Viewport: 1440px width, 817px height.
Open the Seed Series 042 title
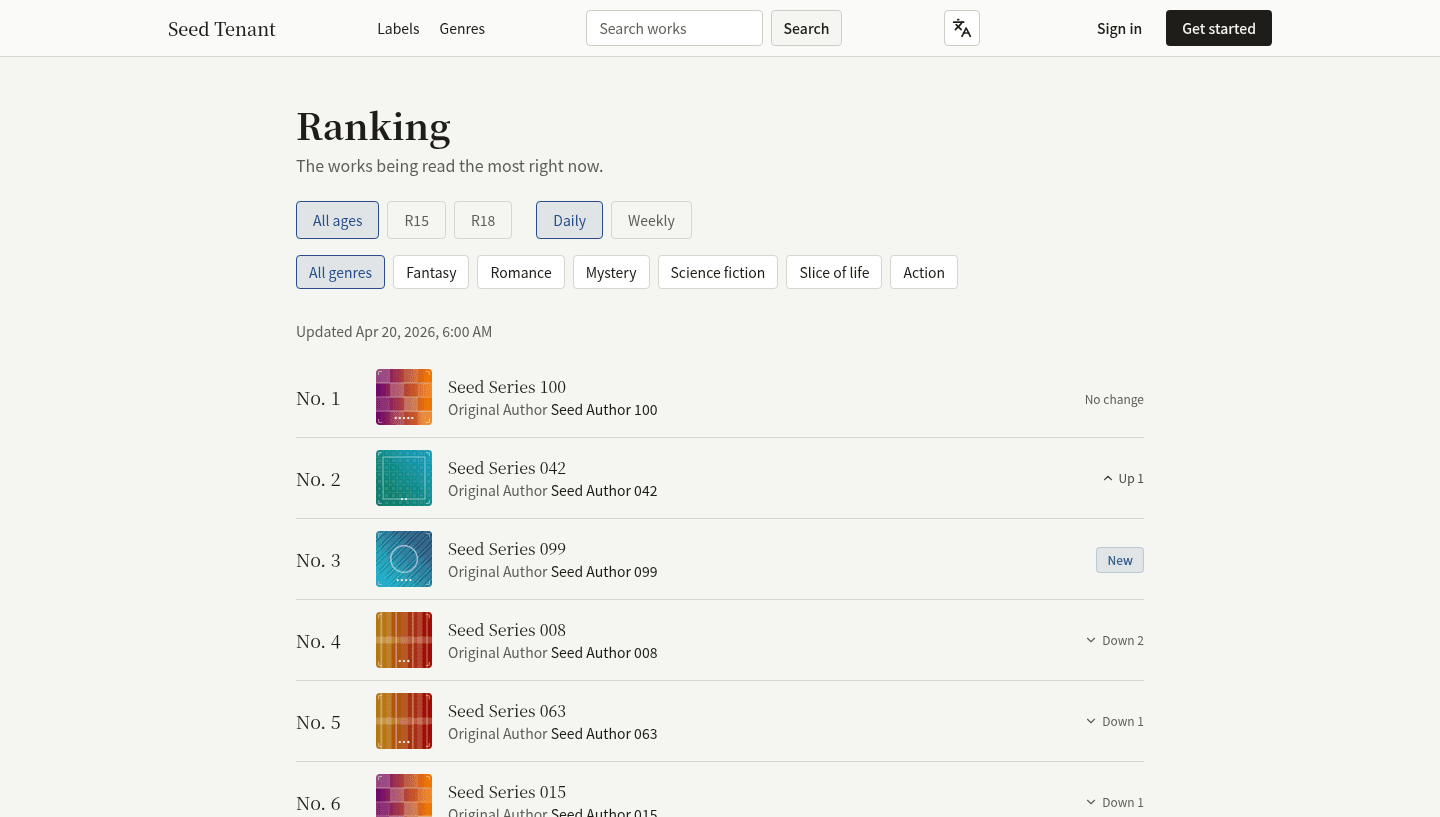click(507, 468)
